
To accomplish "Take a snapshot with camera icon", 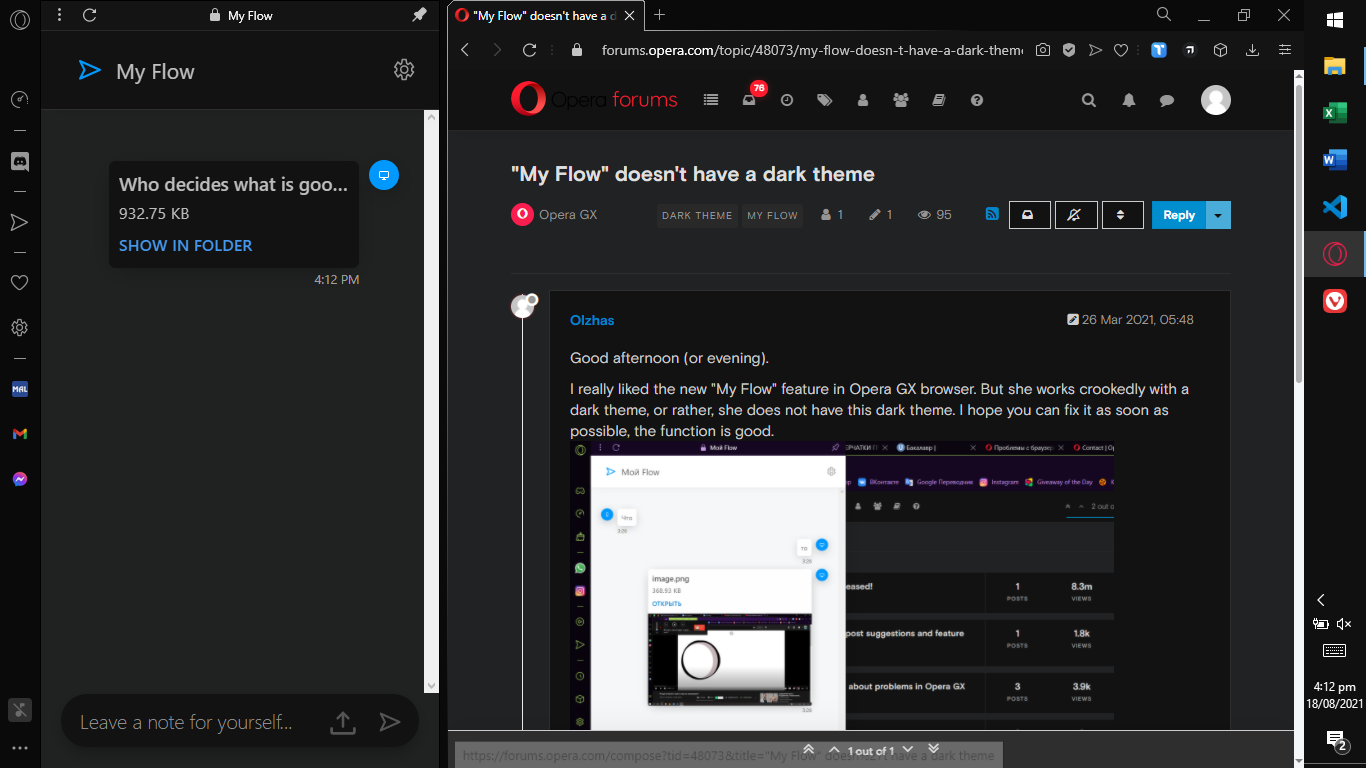I will tap(1043, 50).
